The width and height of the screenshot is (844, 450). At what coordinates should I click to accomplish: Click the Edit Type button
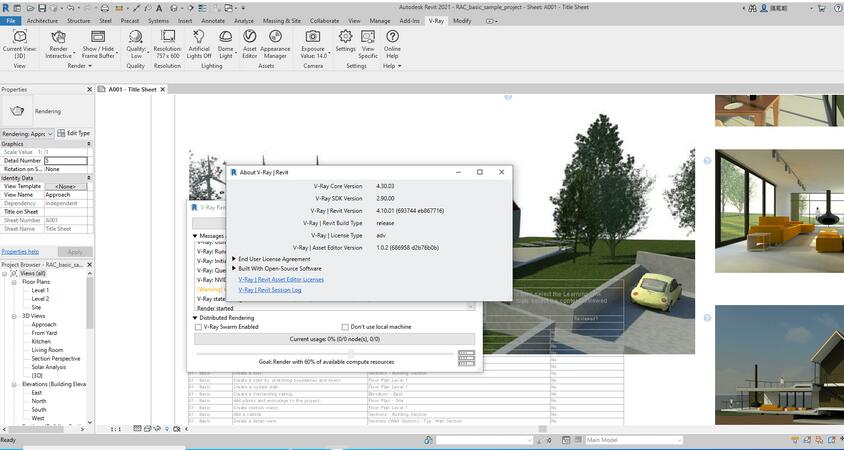pos(74,133)
